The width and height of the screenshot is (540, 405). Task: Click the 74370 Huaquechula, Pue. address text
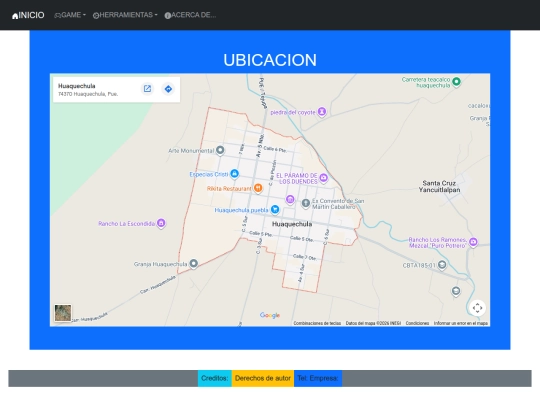[88, 94]
